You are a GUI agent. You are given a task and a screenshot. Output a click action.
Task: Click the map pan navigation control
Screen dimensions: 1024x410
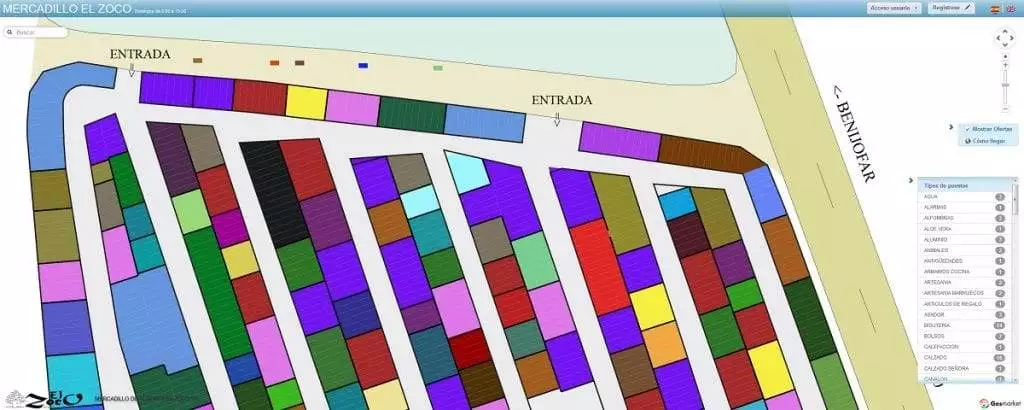1005,39
